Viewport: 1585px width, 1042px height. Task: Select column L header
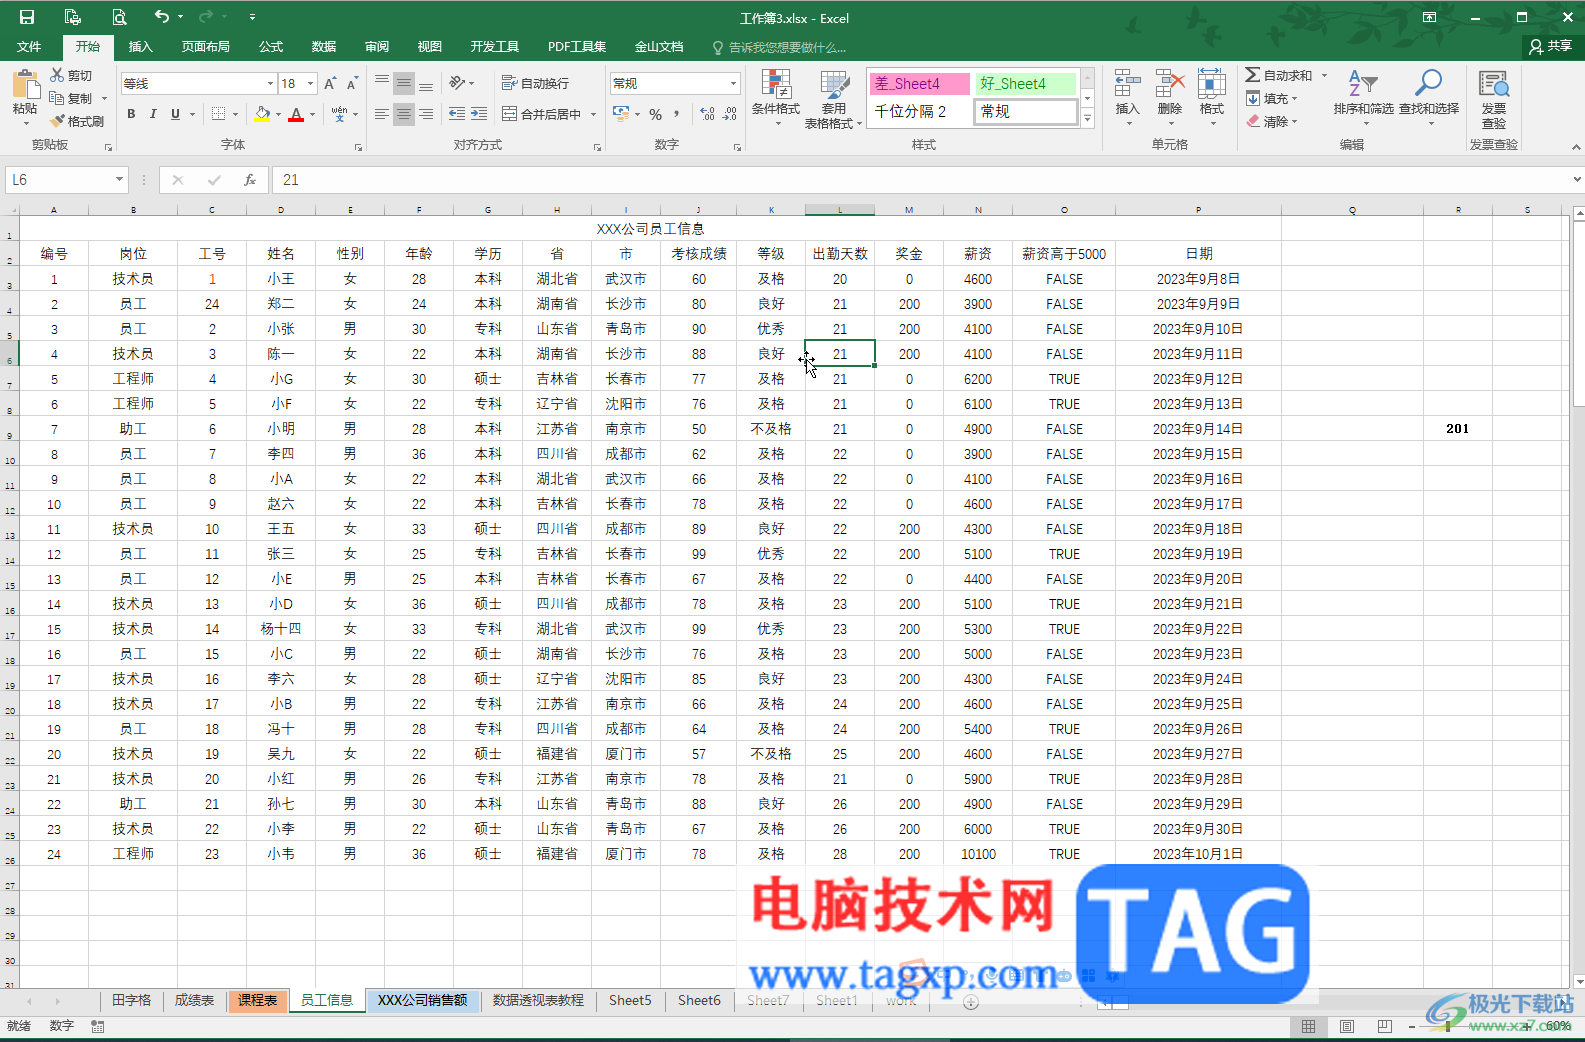click(x=840, y=210)
